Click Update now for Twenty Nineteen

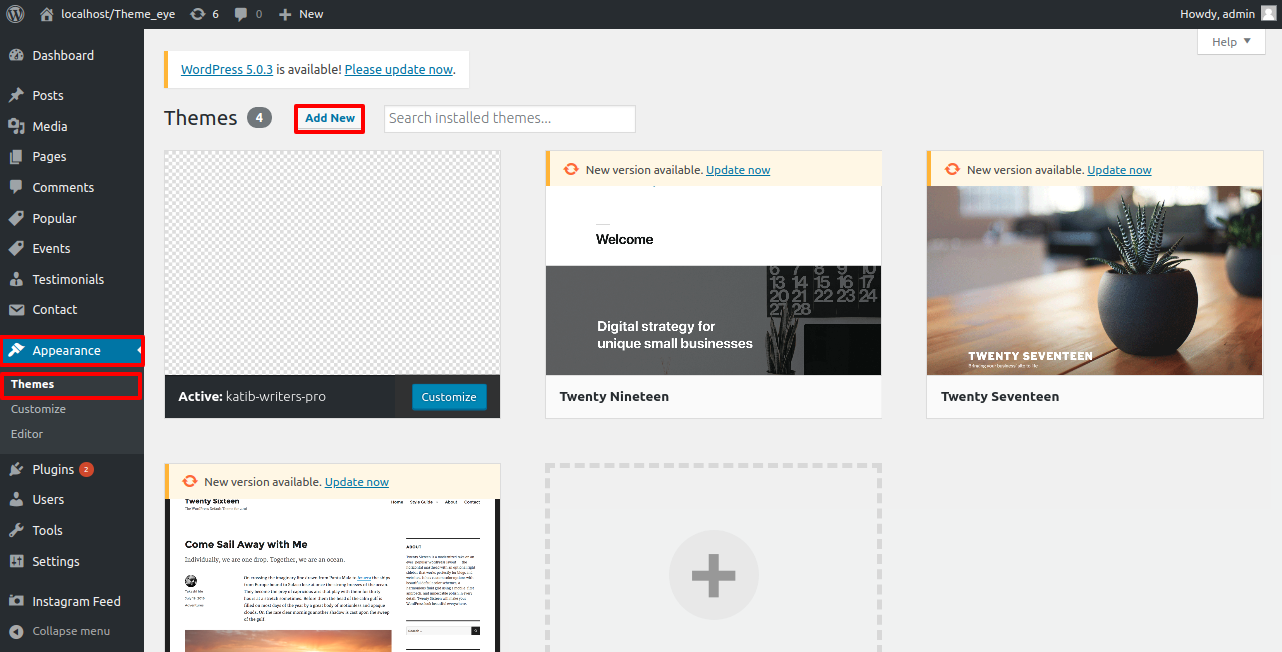coord(738,170)
